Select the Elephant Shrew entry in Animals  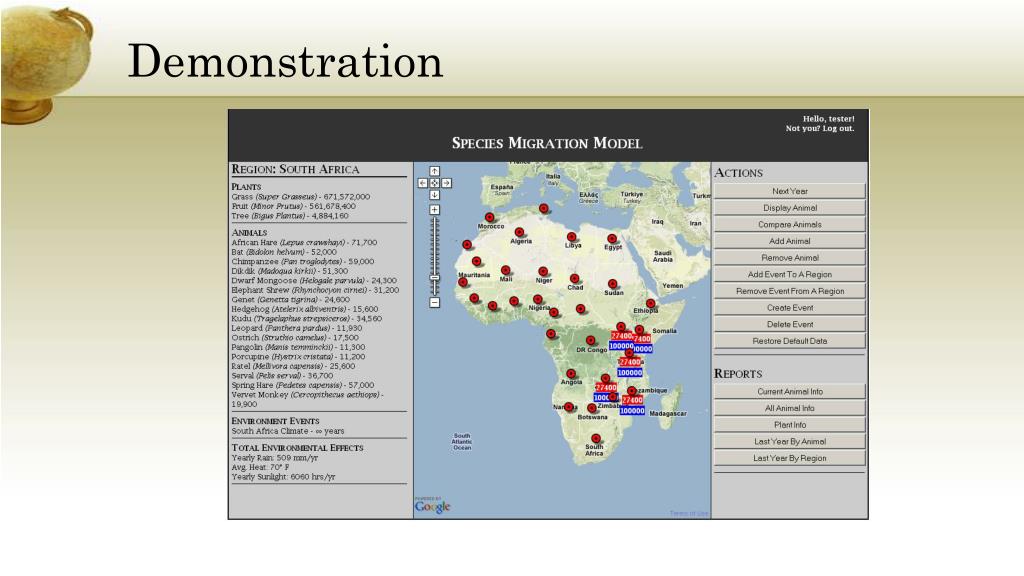point(315,290)
